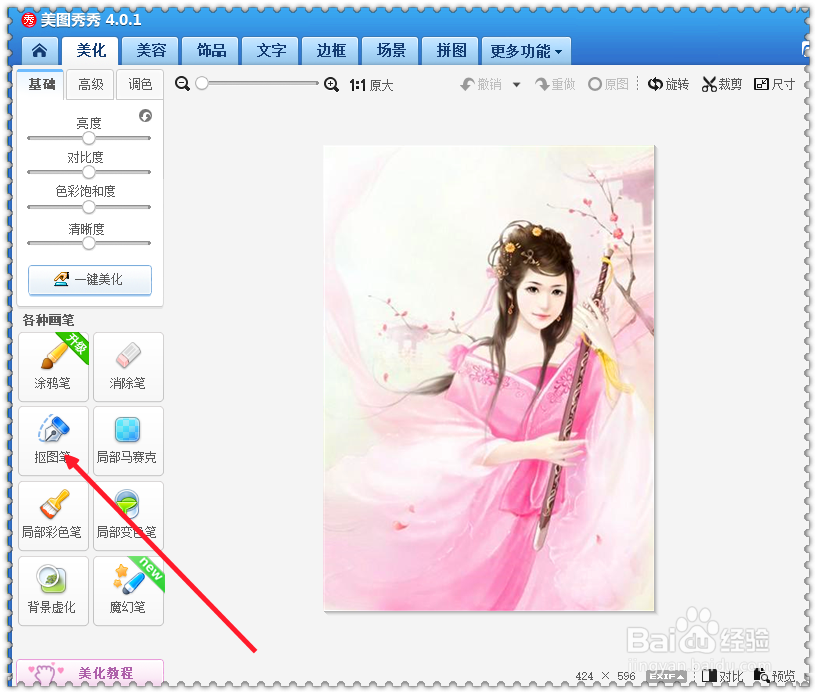Select the 局部变色笔 recolor tool
The height and width of the screenshot is (694, 817).
(x=128, y=516)
